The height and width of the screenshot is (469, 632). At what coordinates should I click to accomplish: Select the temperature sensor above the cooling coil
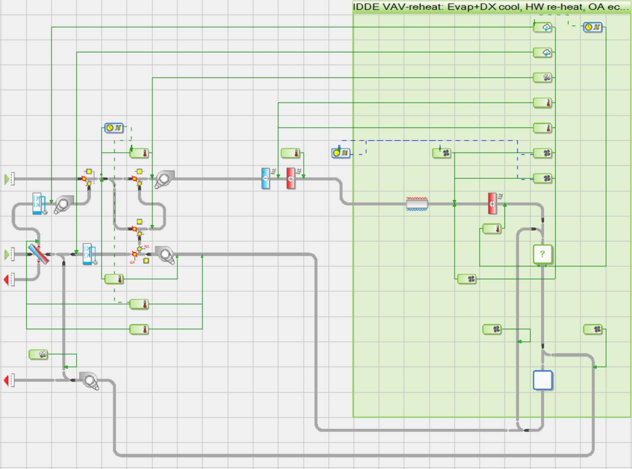pos(290,153)
